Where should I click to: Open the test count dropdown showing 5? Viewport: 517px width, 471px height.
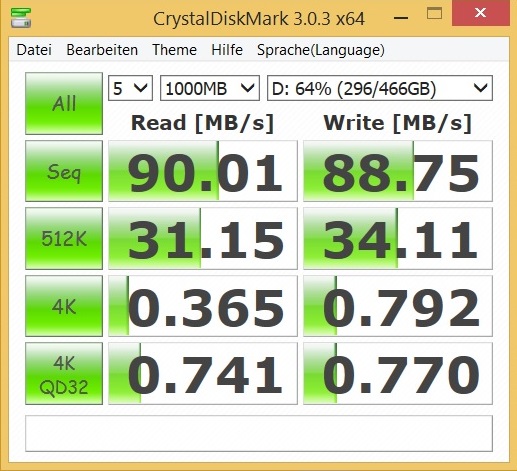(130, 88)
